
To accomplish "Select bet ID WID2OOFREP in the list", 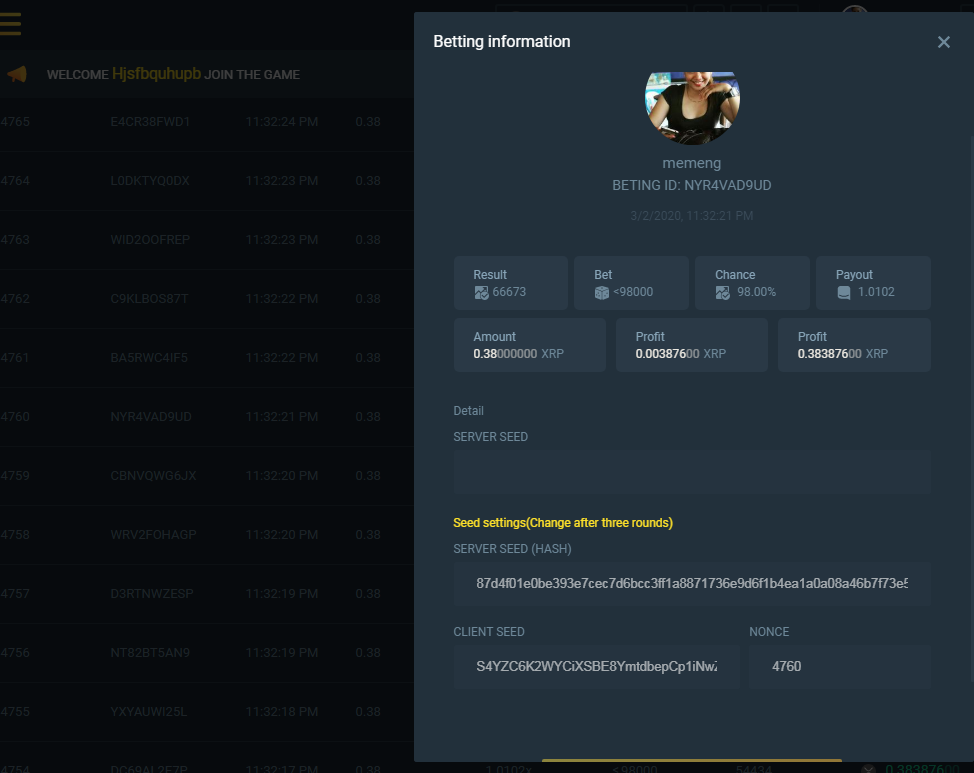I will click(x=150, y=240).
